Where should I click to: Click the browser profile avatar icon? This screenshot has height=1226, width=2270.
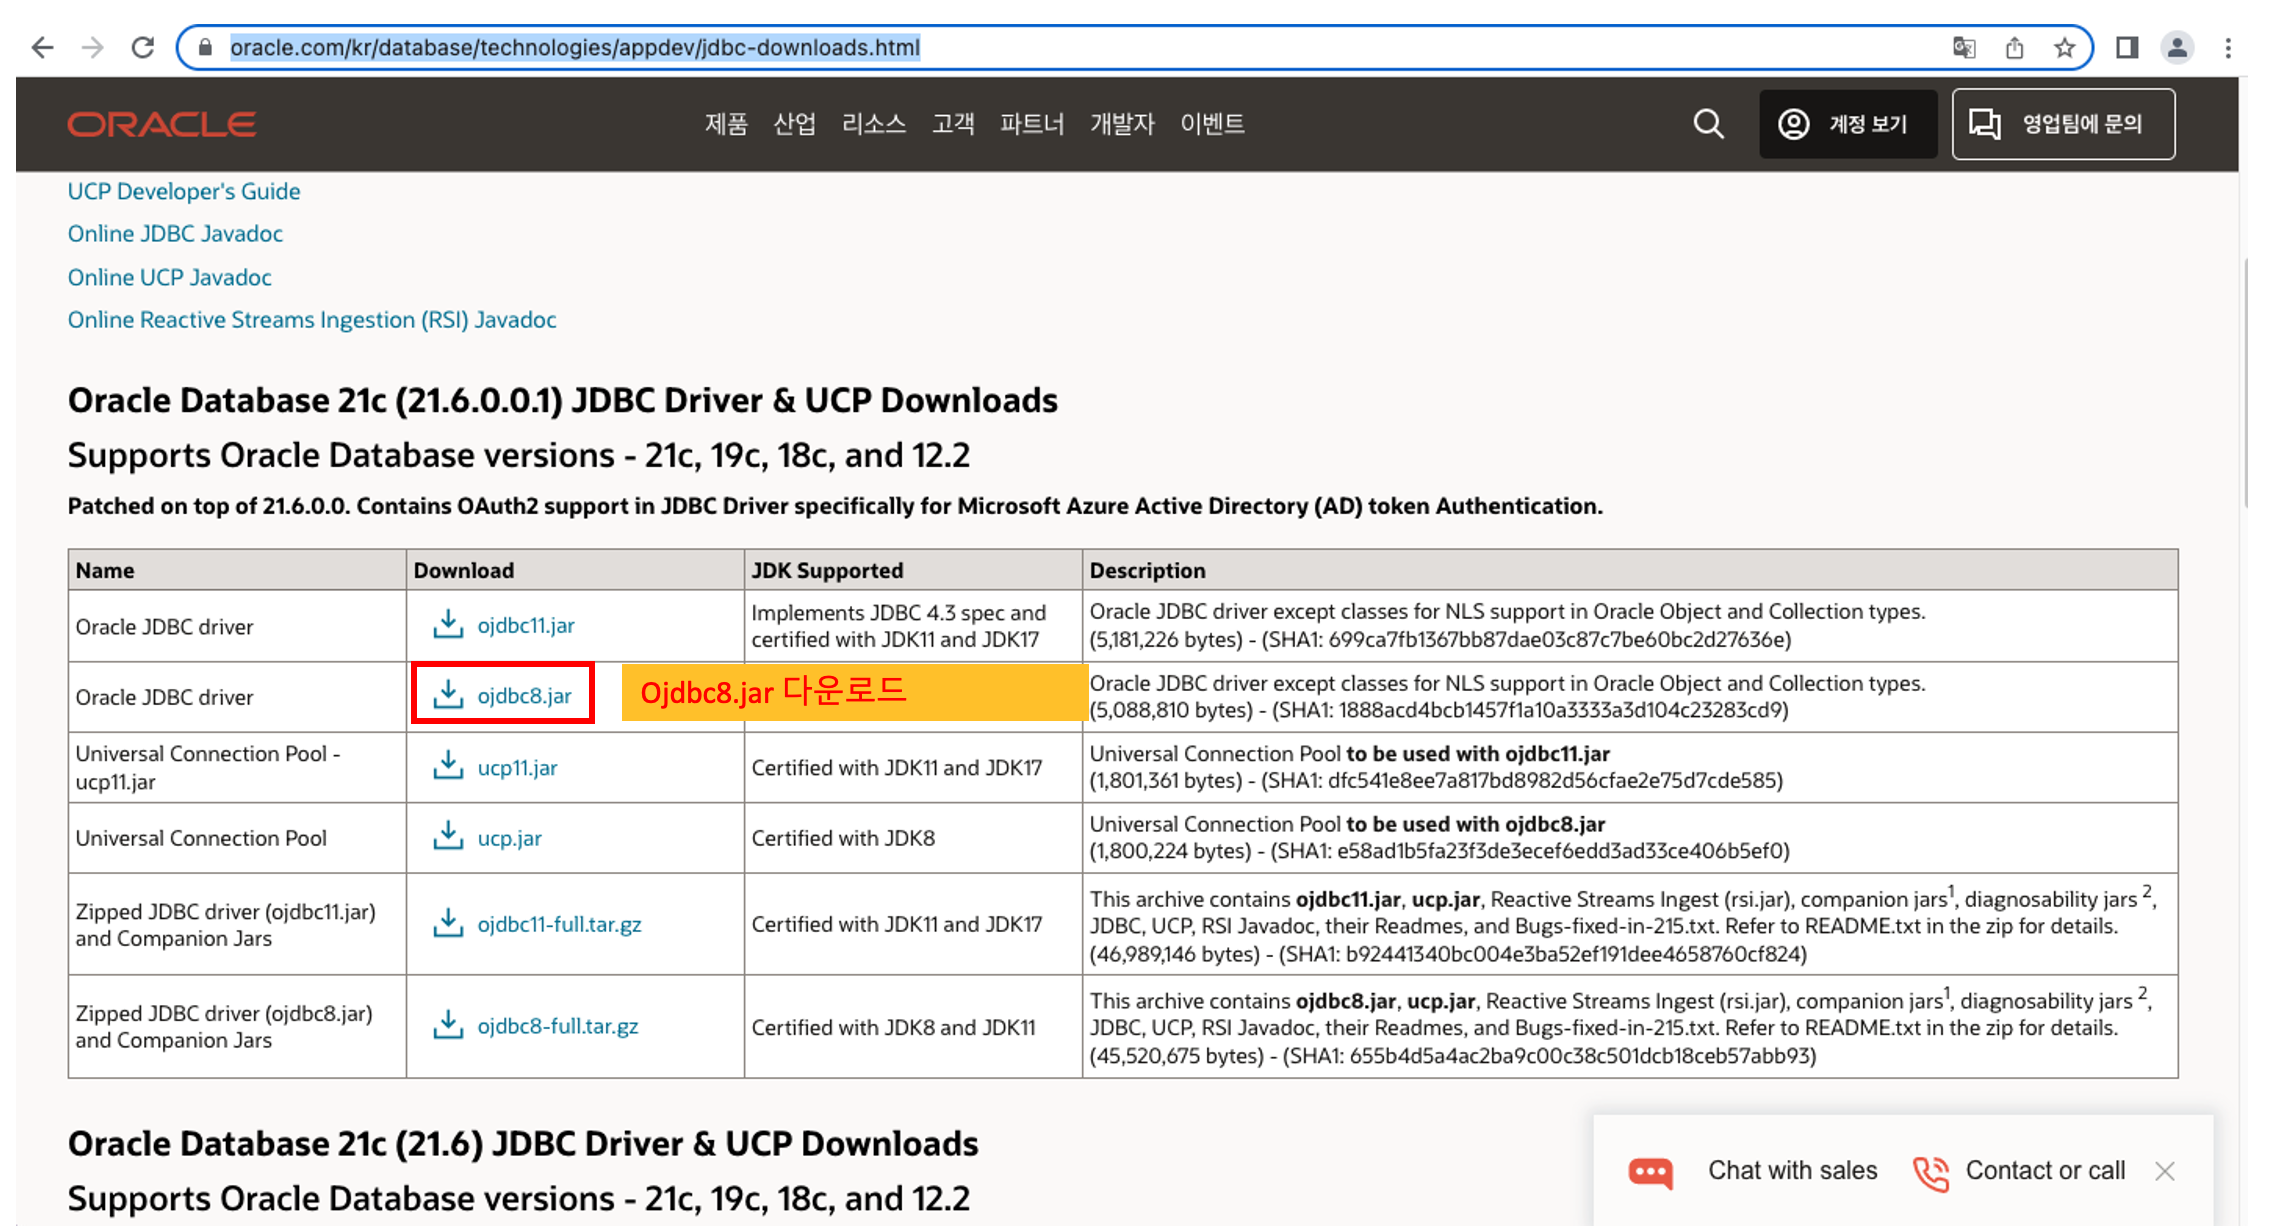[x=2177, y=47]
